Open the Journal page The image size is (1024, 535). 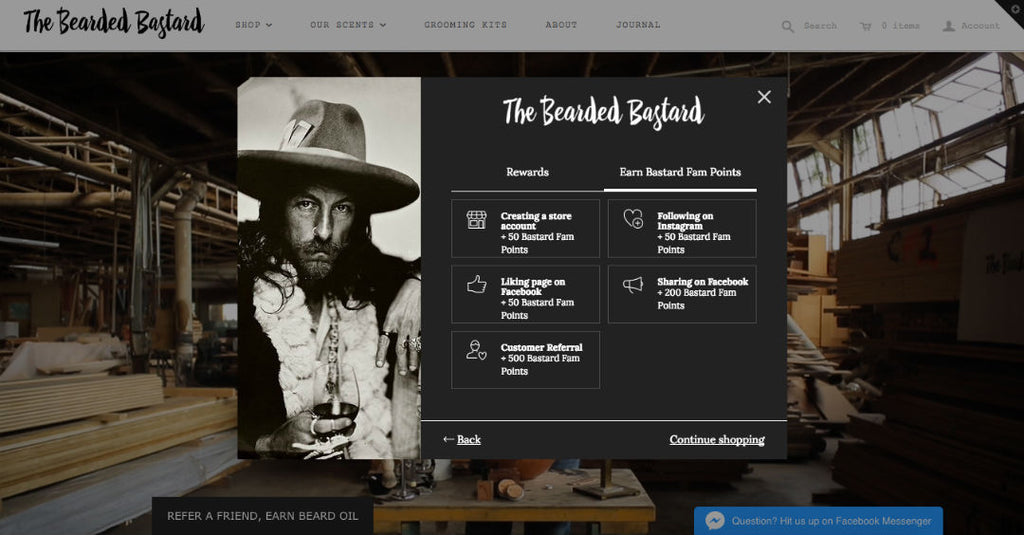pyautogui.click(x=638, y=25)
